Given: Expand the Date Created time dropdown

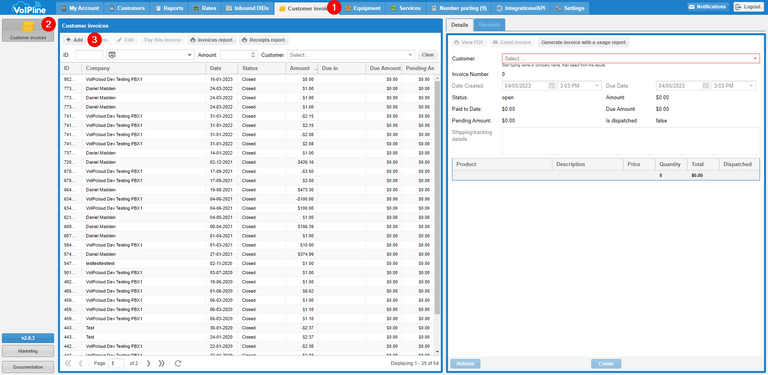Looking at the screenshot, I should click(x=597, y=86).
